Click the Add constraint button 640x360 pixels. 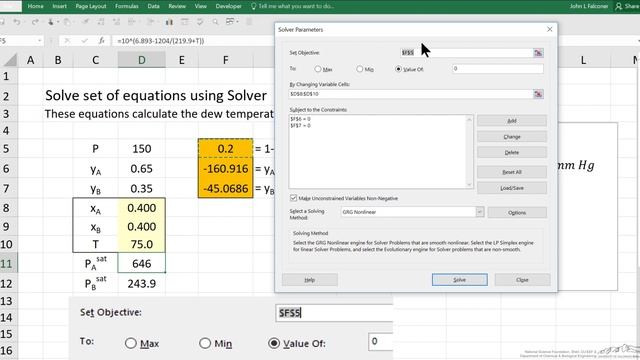point(512,121)
